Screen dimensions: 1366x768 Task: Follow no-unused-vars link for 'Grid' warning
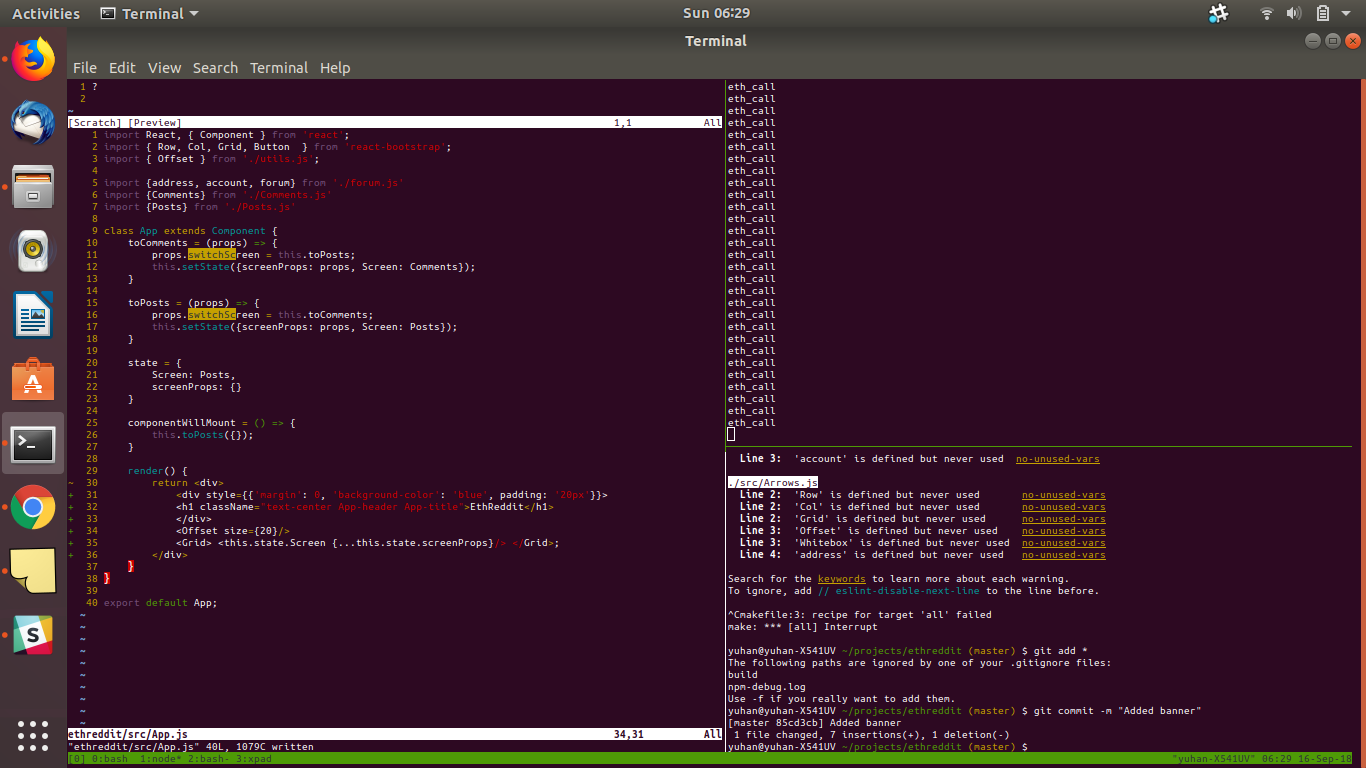click(x=1063, y=519)
